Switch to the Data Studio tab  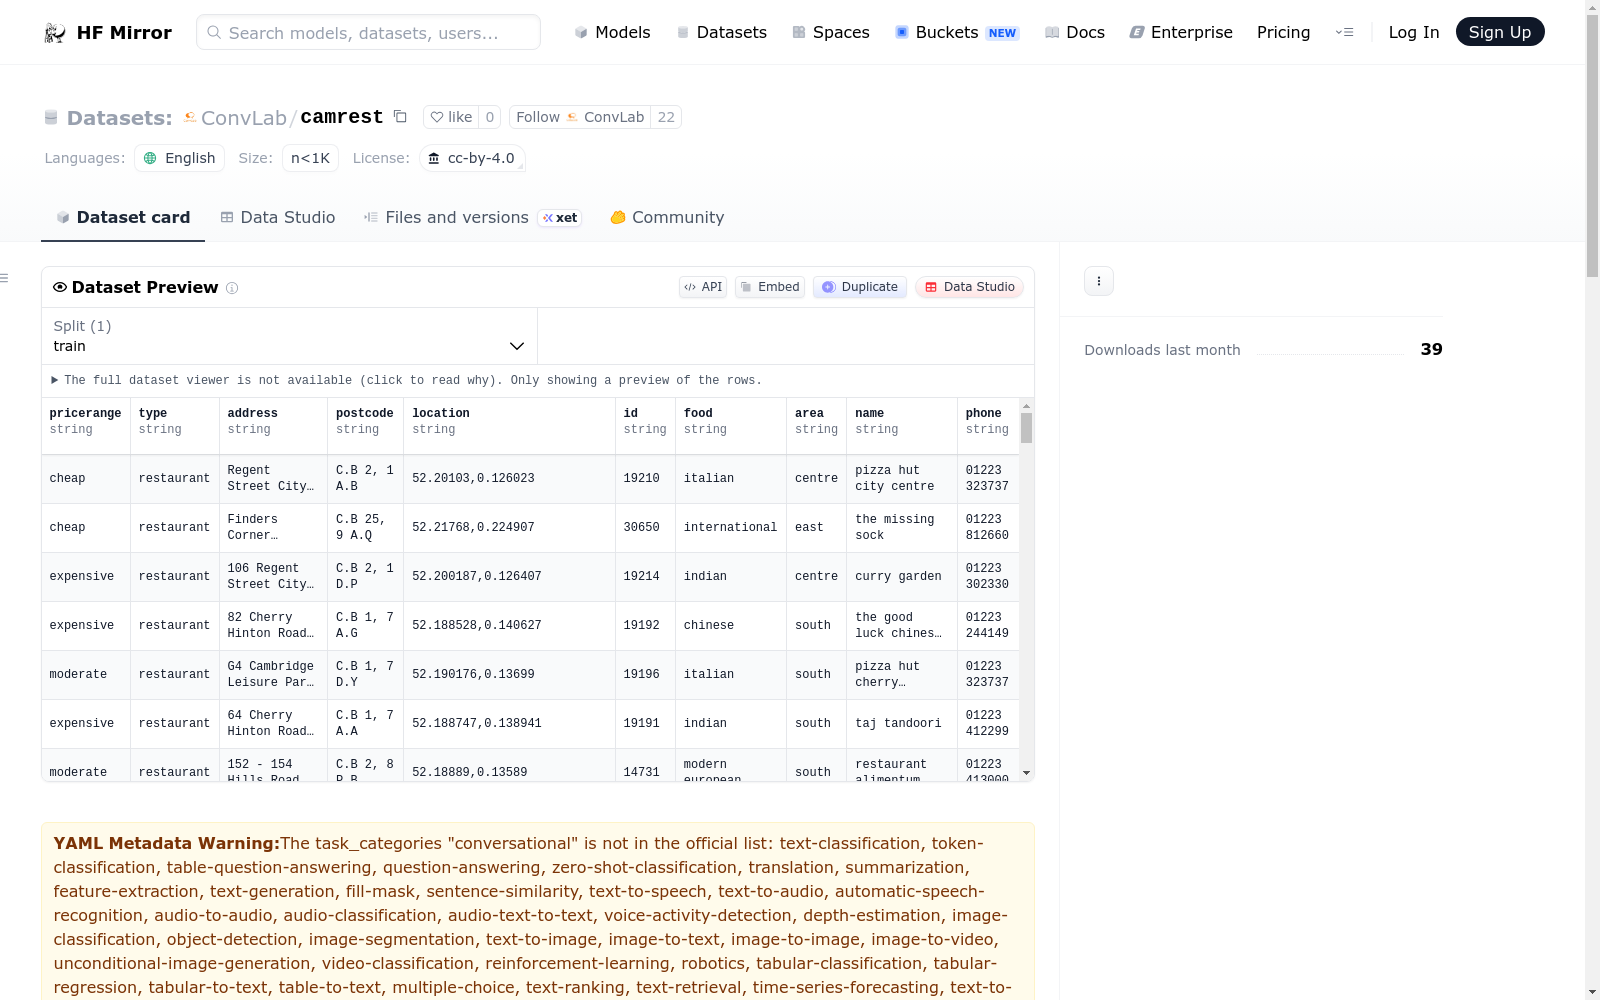click(278, 218)
